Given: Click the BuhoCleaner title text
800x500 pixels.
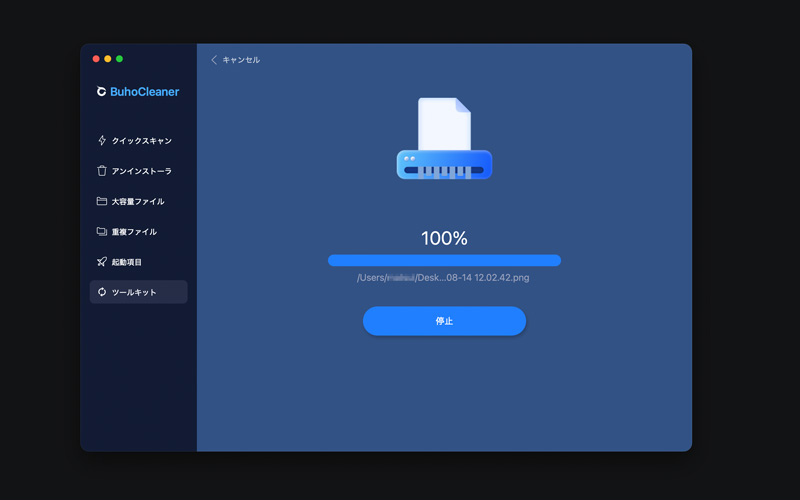Looking at the screenshot, I should click(144, 92).
